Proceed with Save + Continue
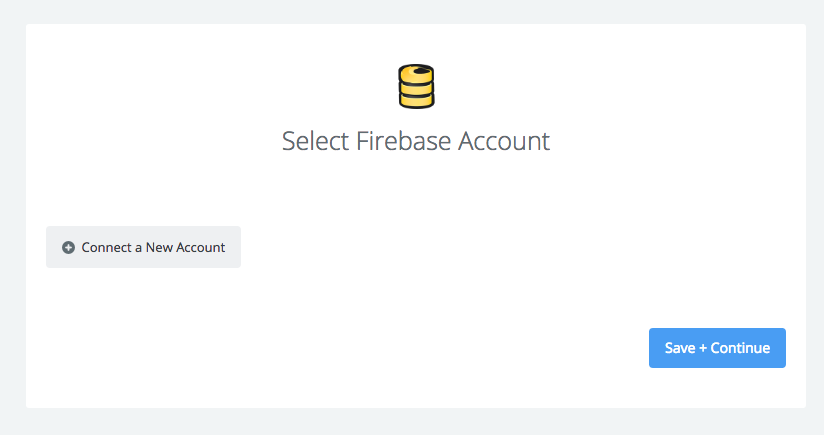Image resolution: width=824 pixels, height=435 pixels. tap(717, 348)
